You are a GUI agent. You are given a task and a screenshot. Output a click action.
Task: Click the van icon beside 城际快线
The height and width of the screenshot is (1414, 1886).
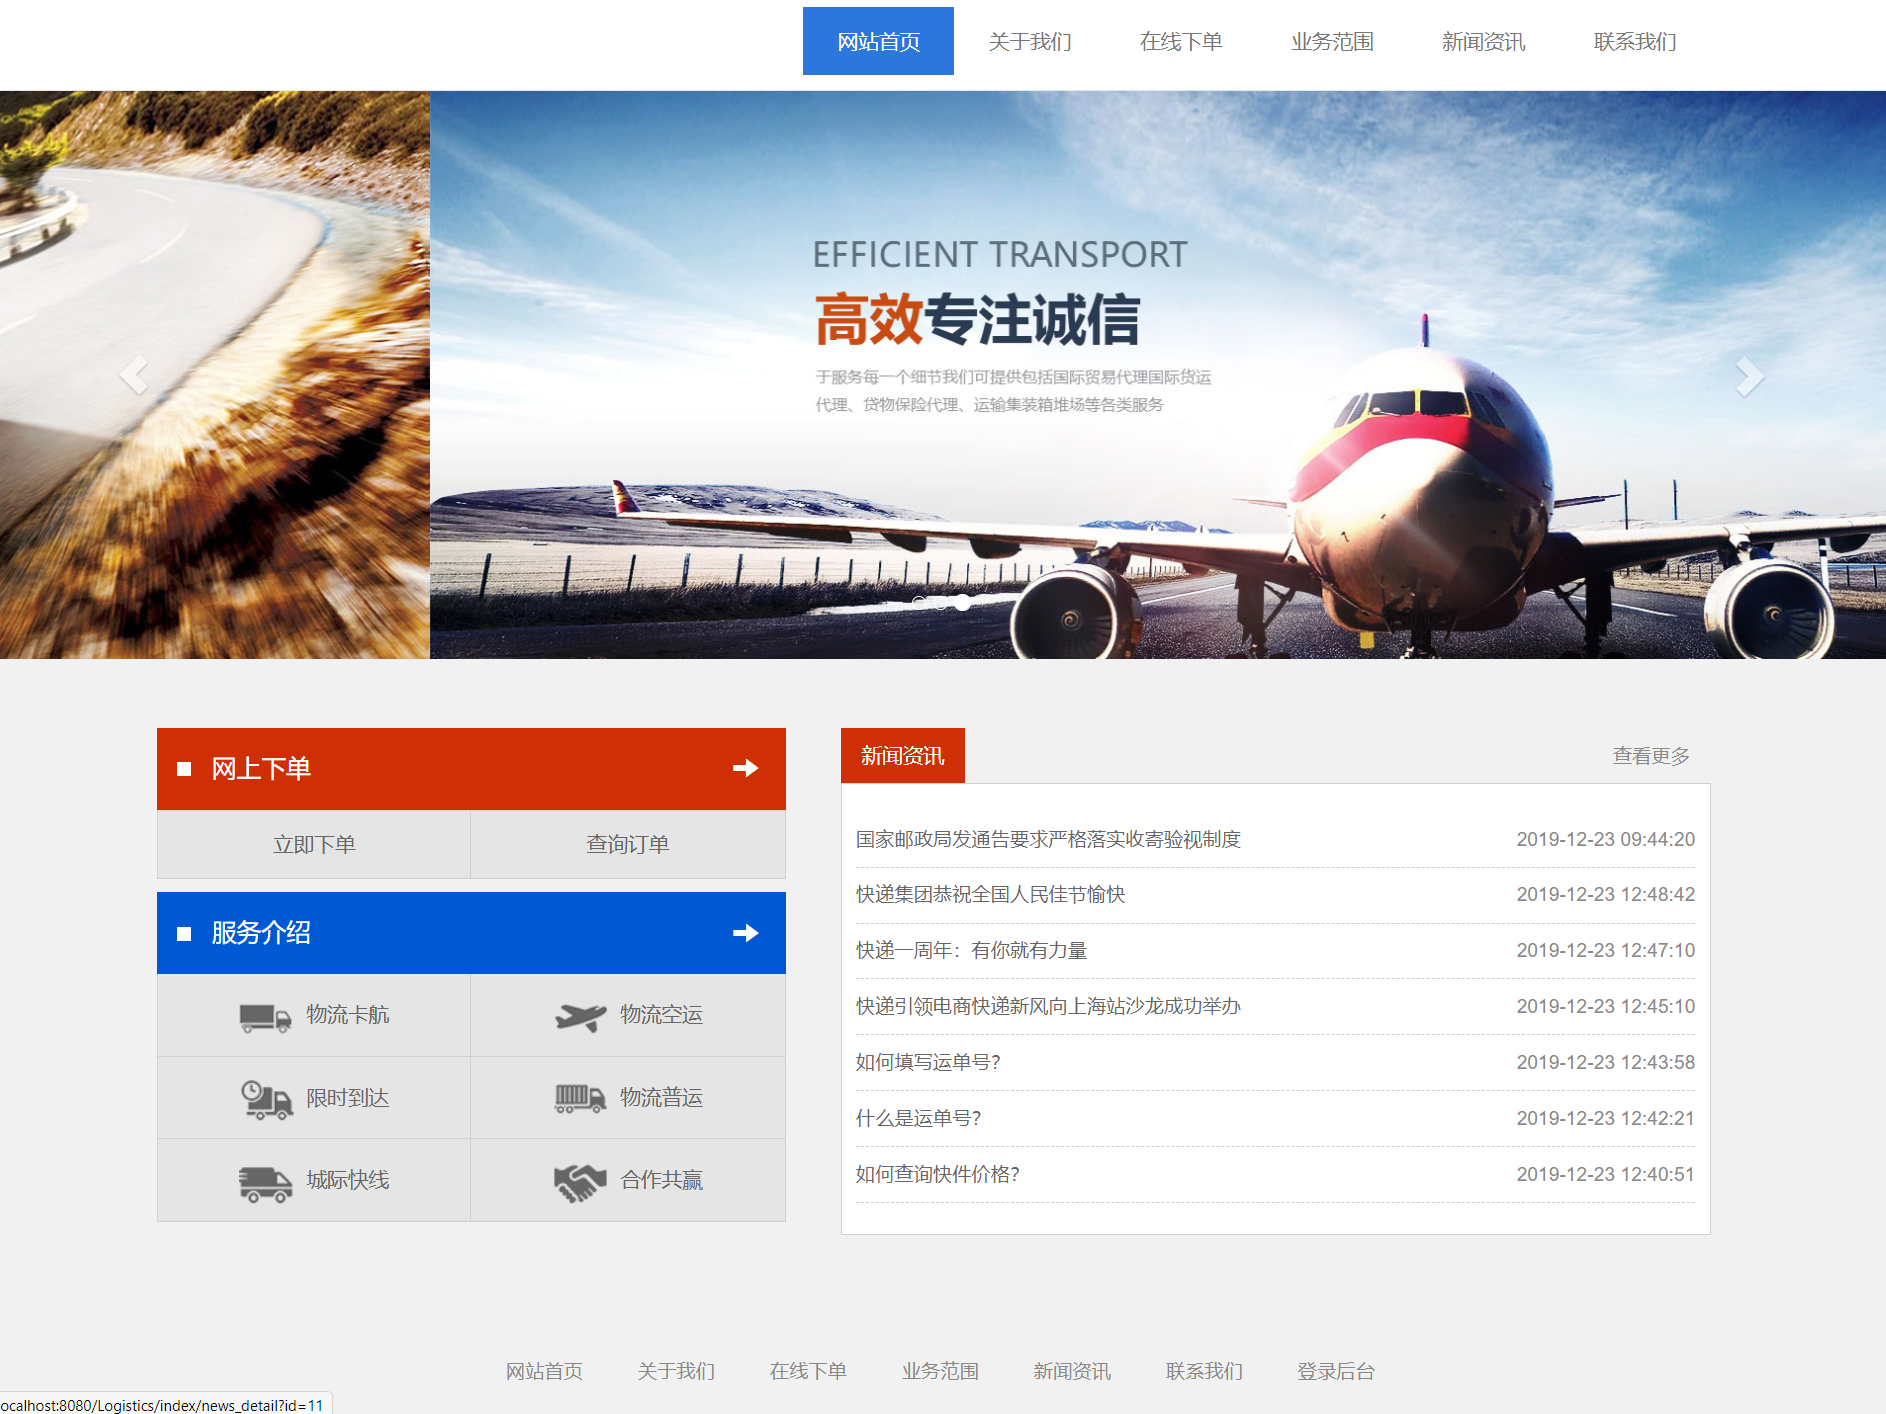click(x=265, y=1182)
